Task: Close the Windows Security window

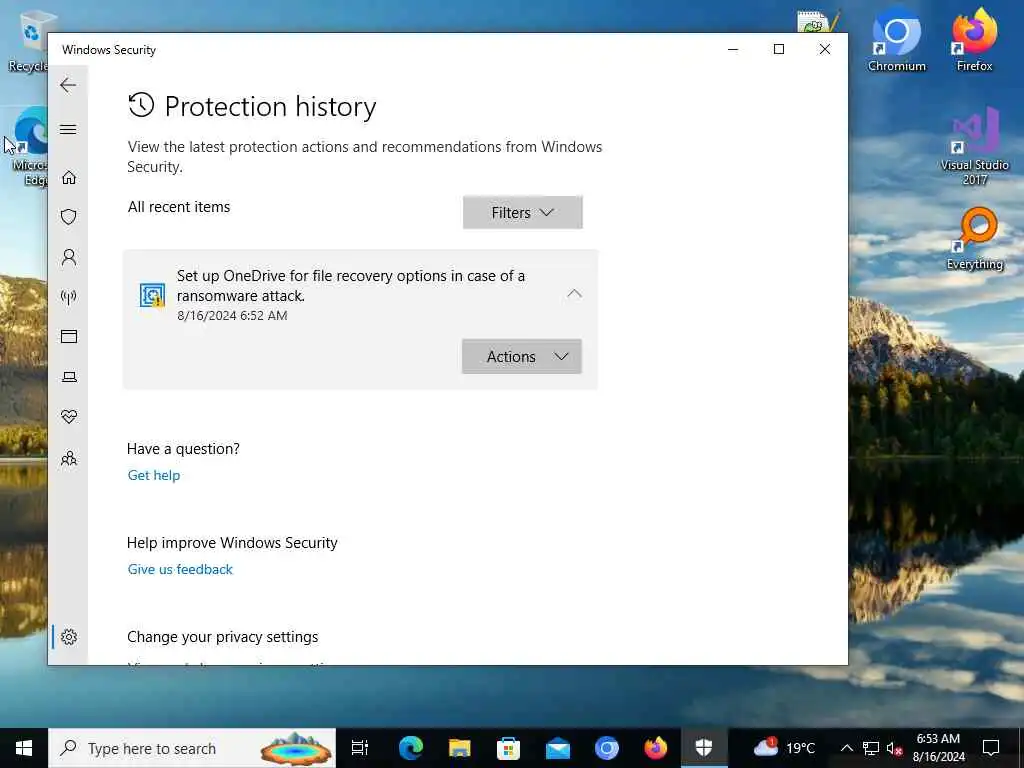Action: pos(825,49)
